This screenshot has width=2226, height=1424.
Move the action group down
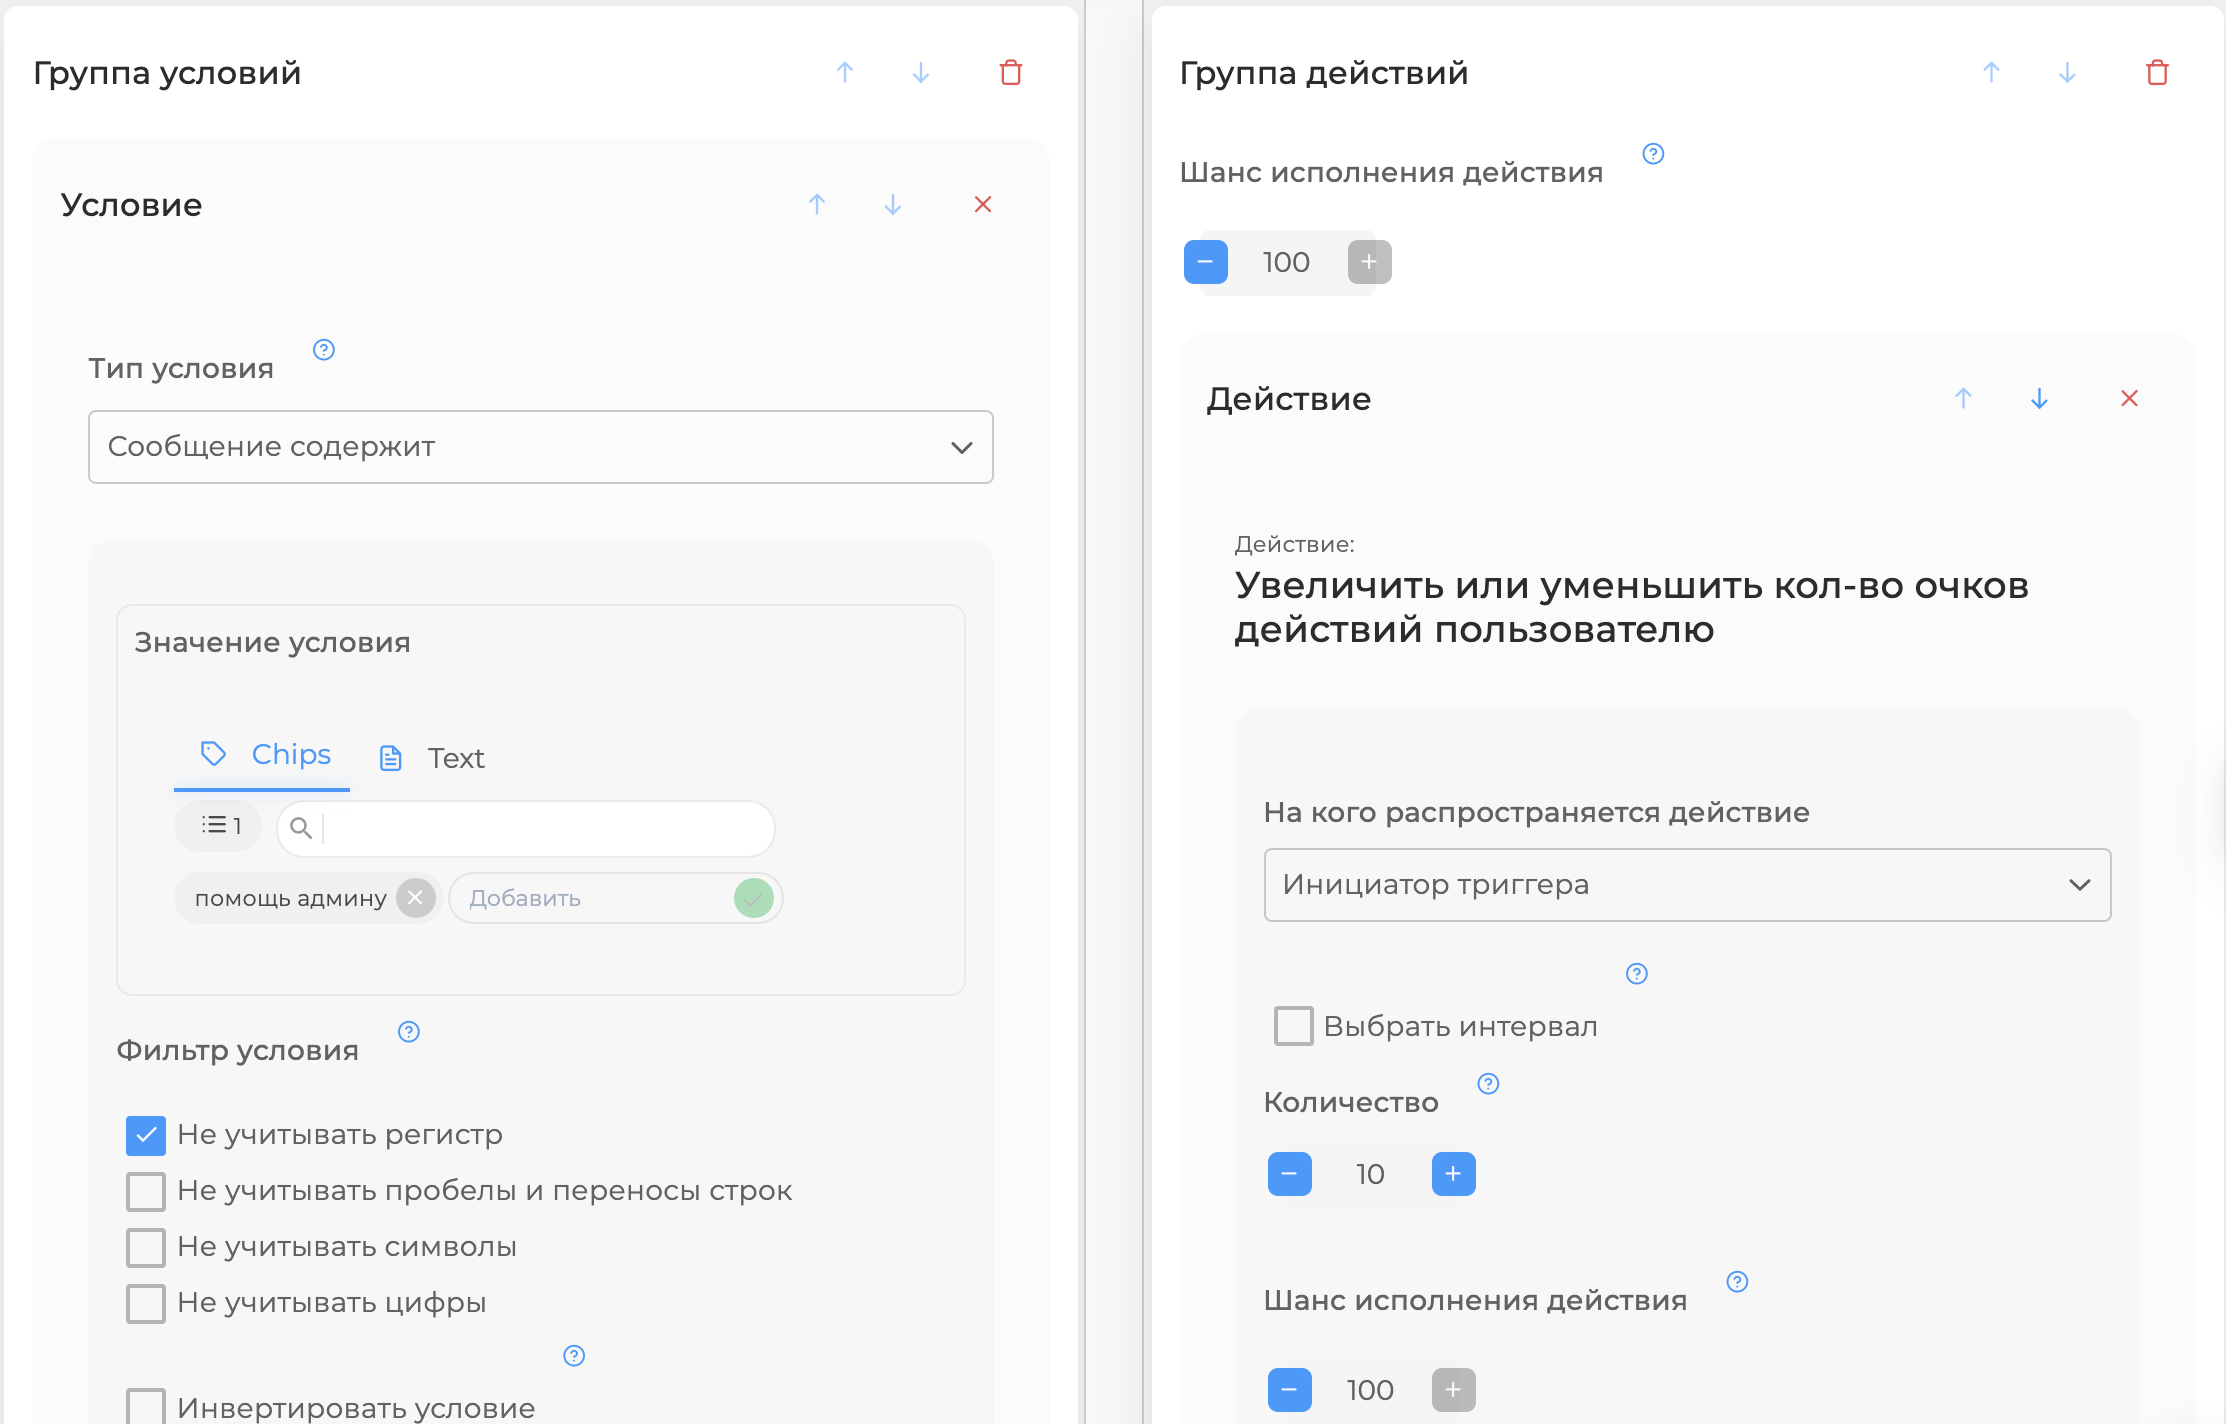pos(2067,72)
